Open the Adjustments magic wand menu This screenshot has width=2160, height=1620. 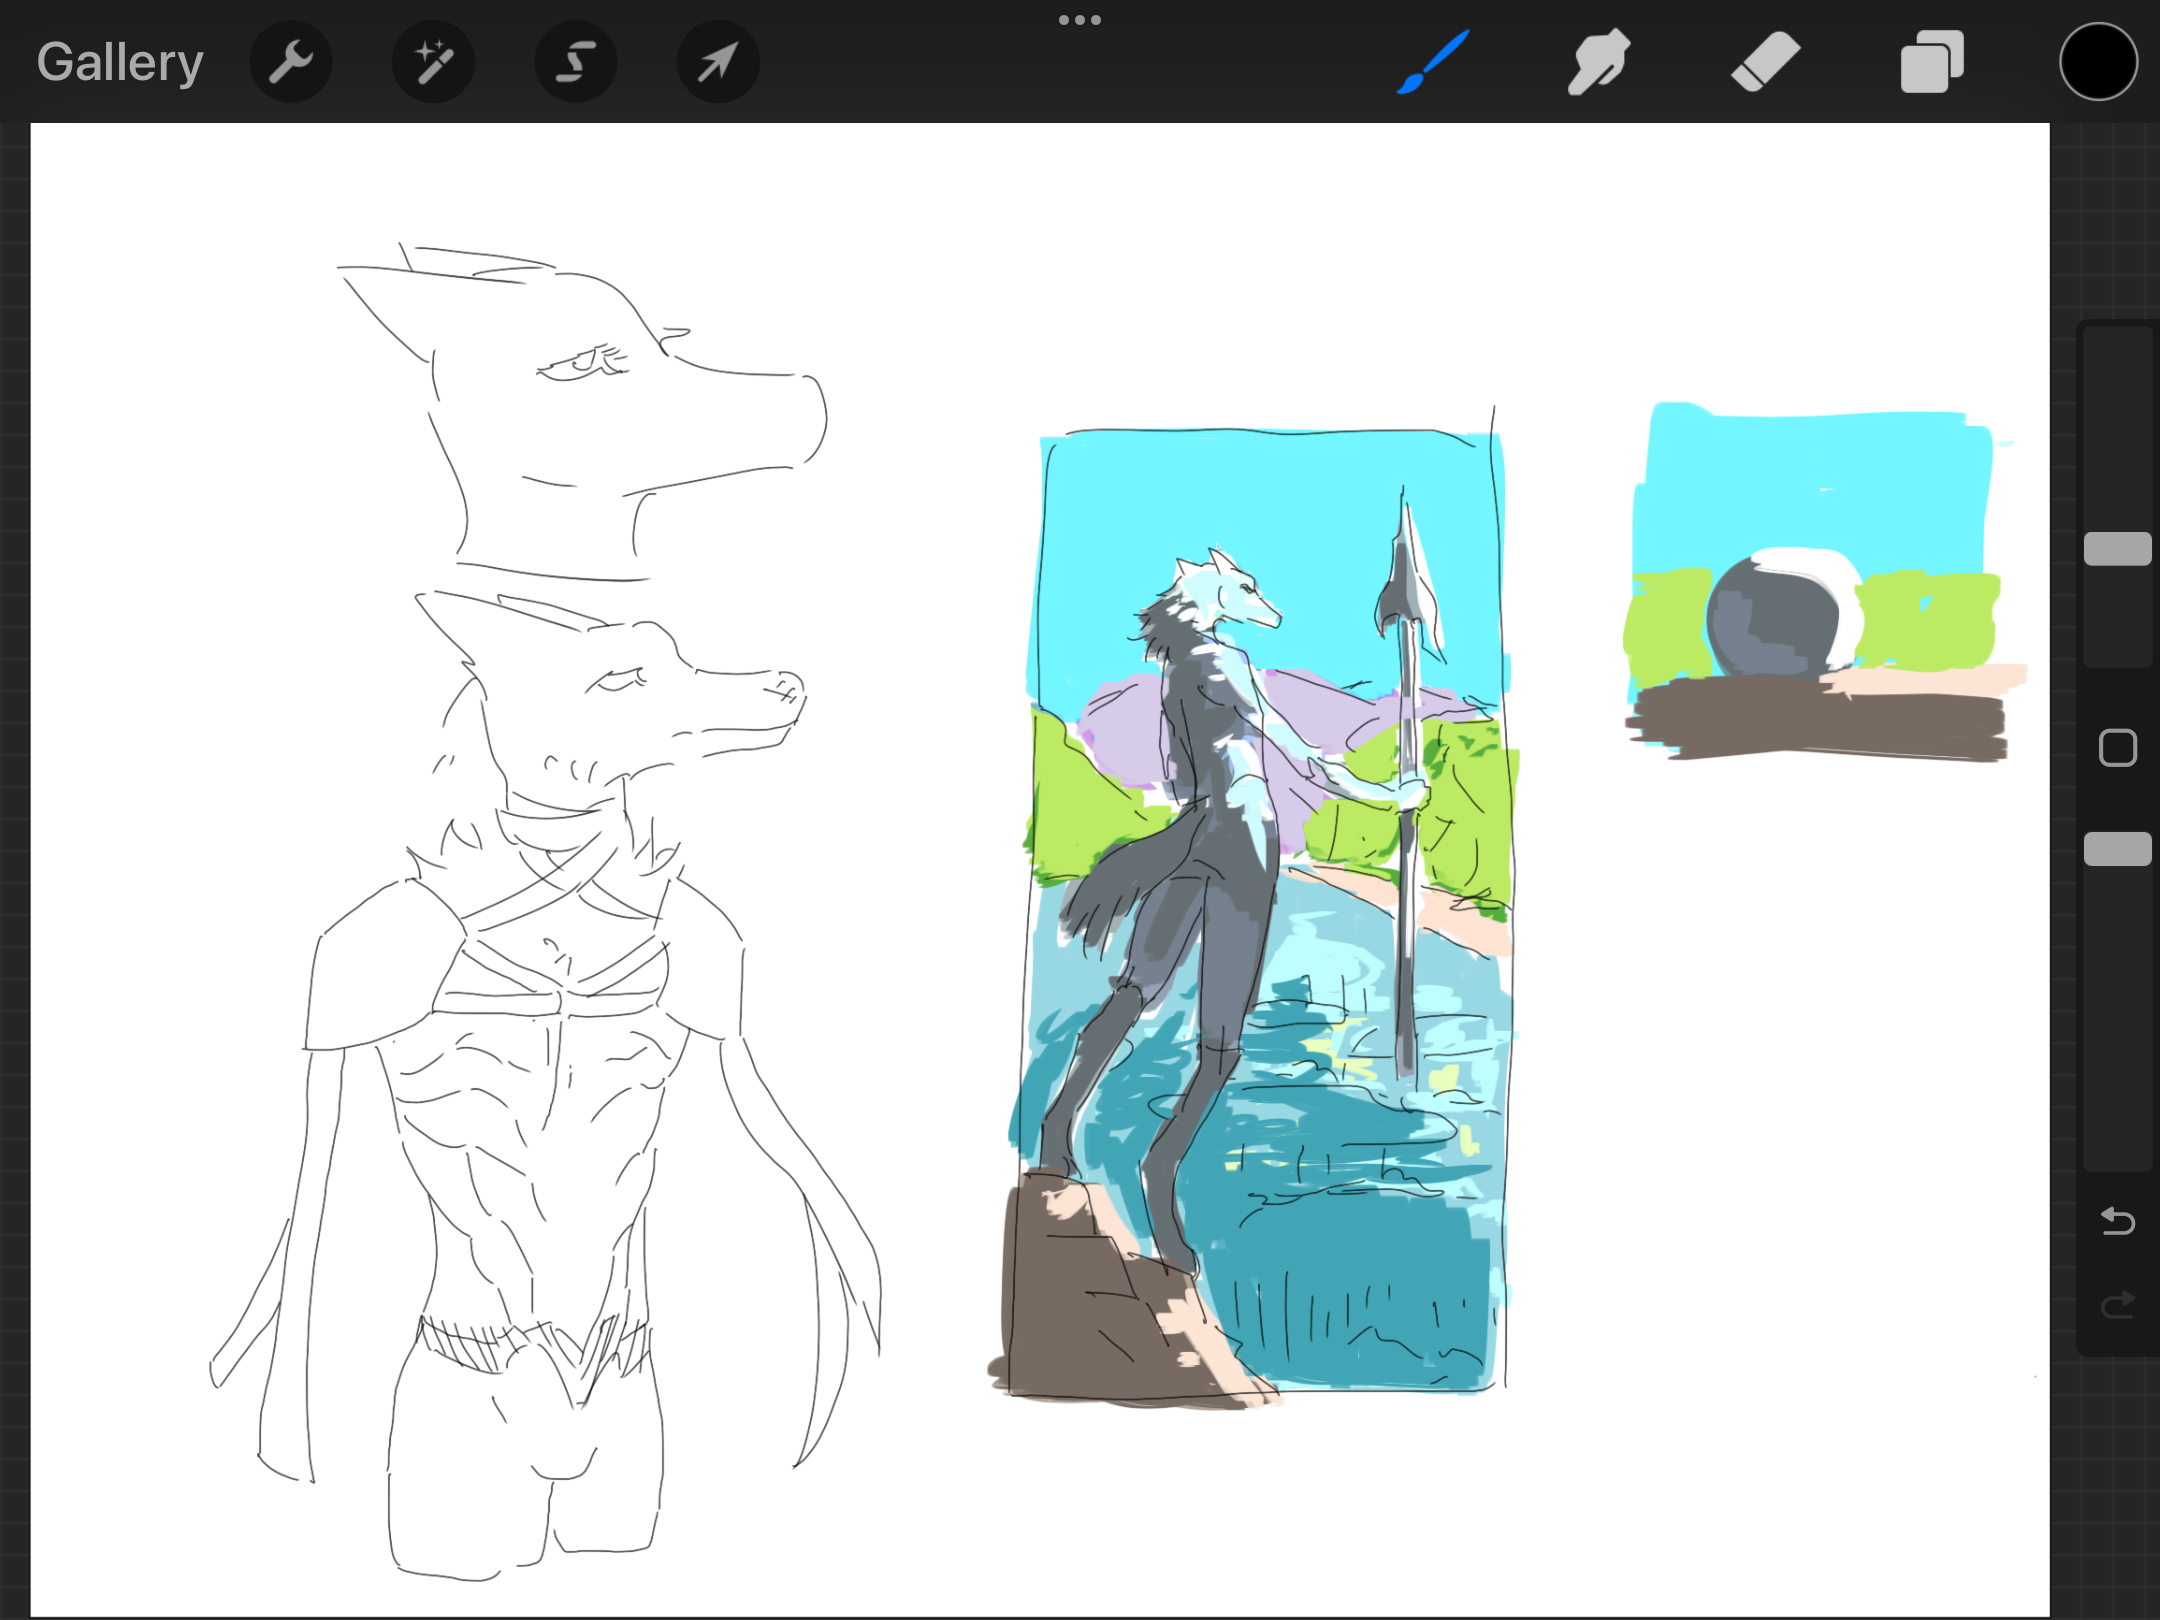[x=433, y=62]
